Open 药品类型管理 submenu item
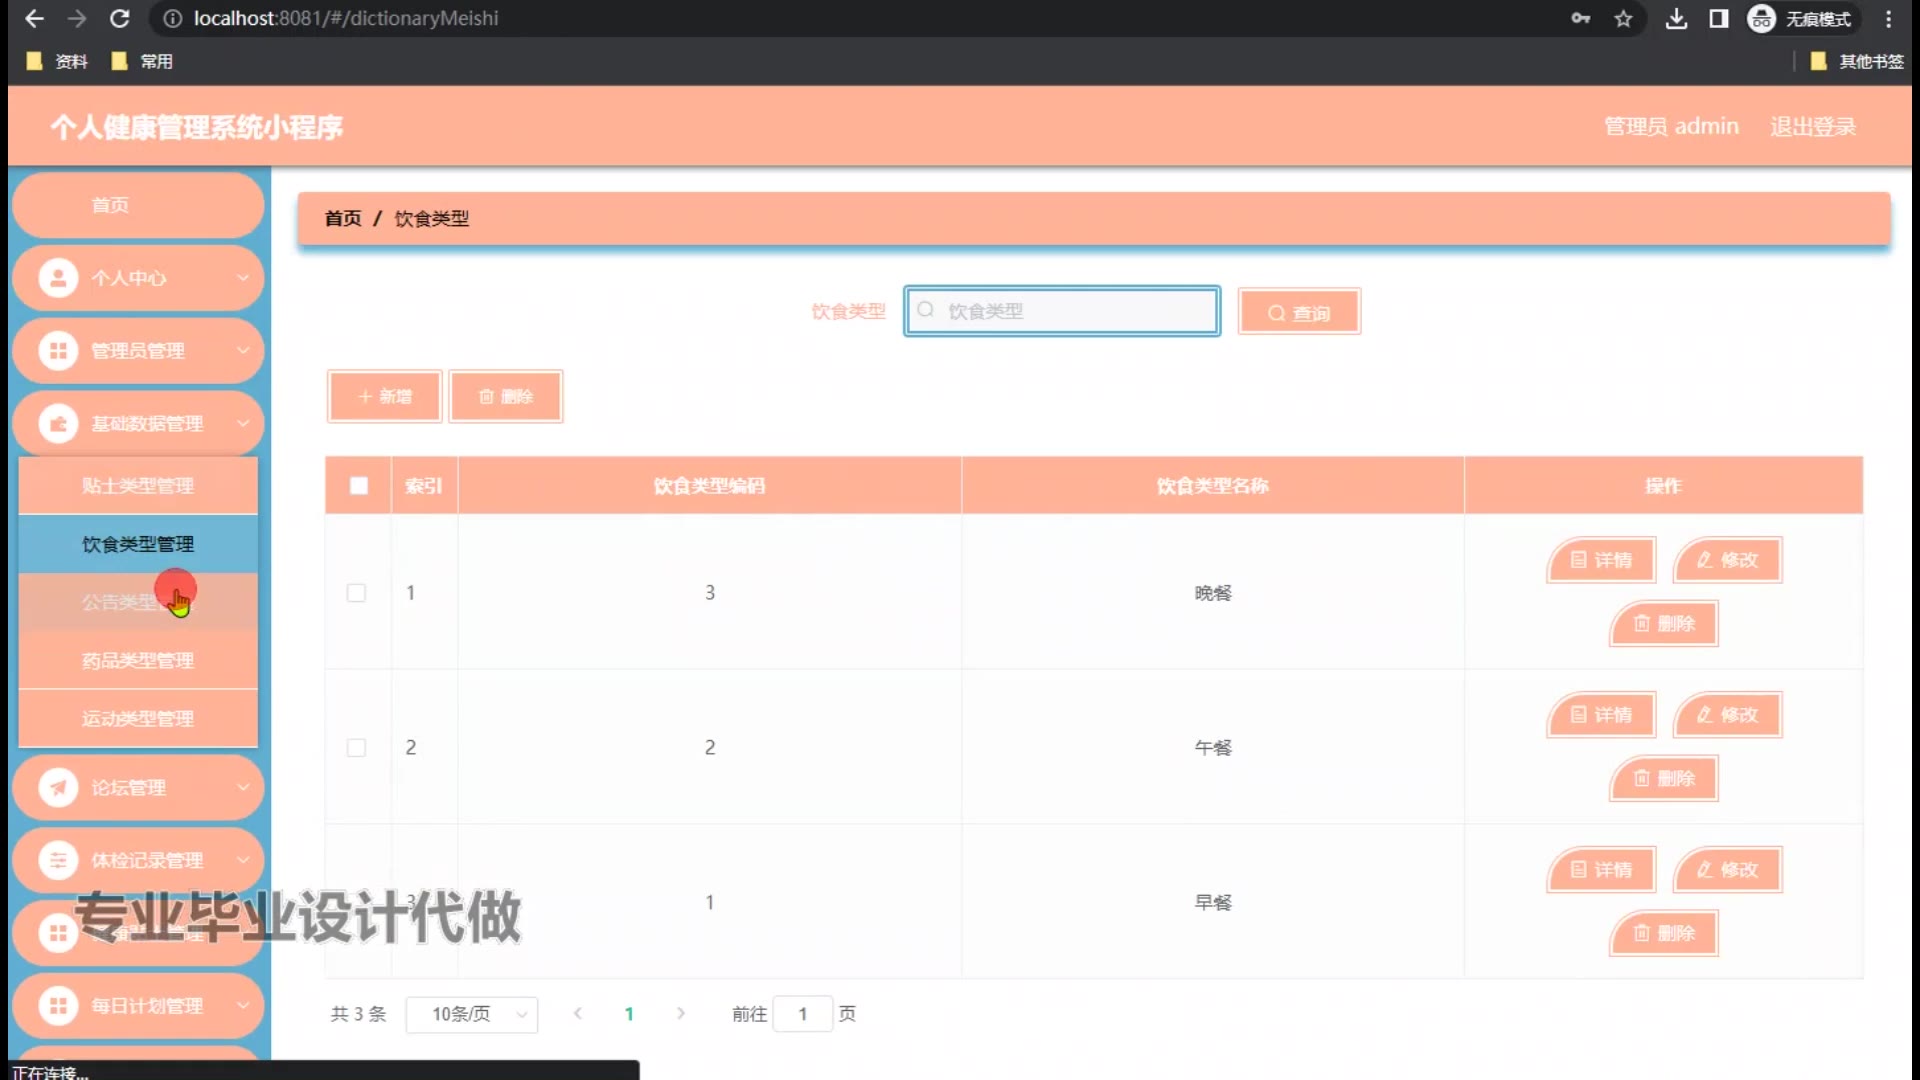This screenshot has height=1080, width=1920. pyautogui.click(x=138, y=661)
